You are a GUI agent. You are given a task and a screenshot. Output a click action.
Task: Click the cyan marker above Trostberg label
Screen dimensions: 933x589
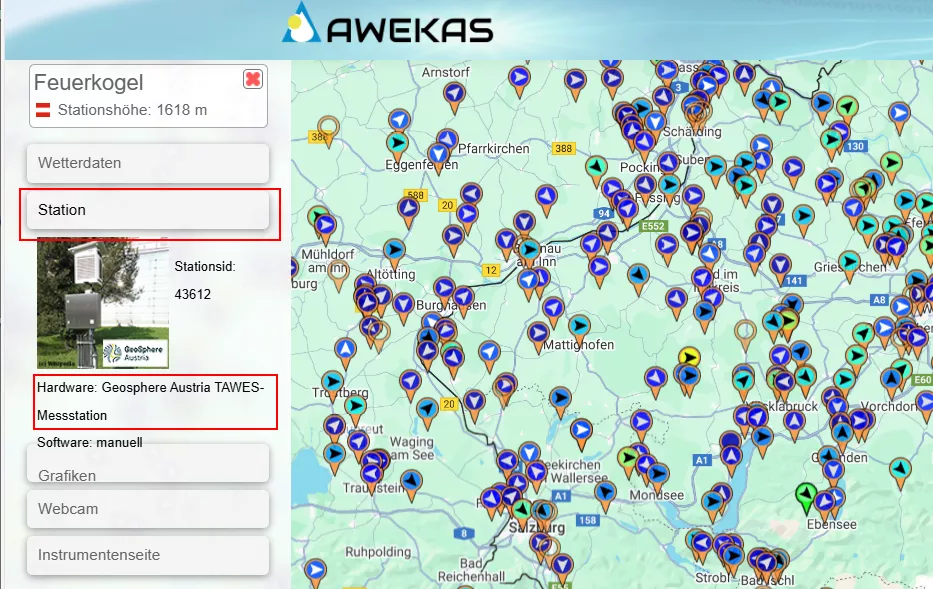tap(332, 384)
